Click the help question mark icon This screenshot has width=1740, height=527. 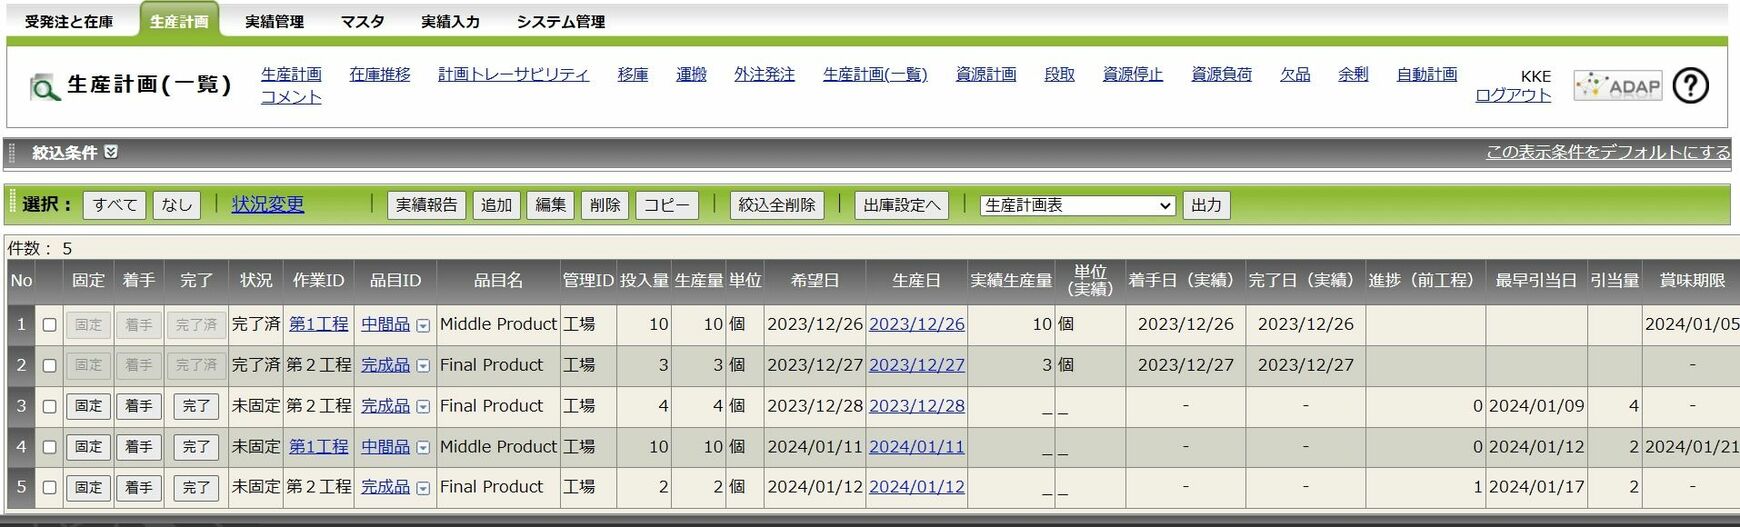[x=1690, y=86]
